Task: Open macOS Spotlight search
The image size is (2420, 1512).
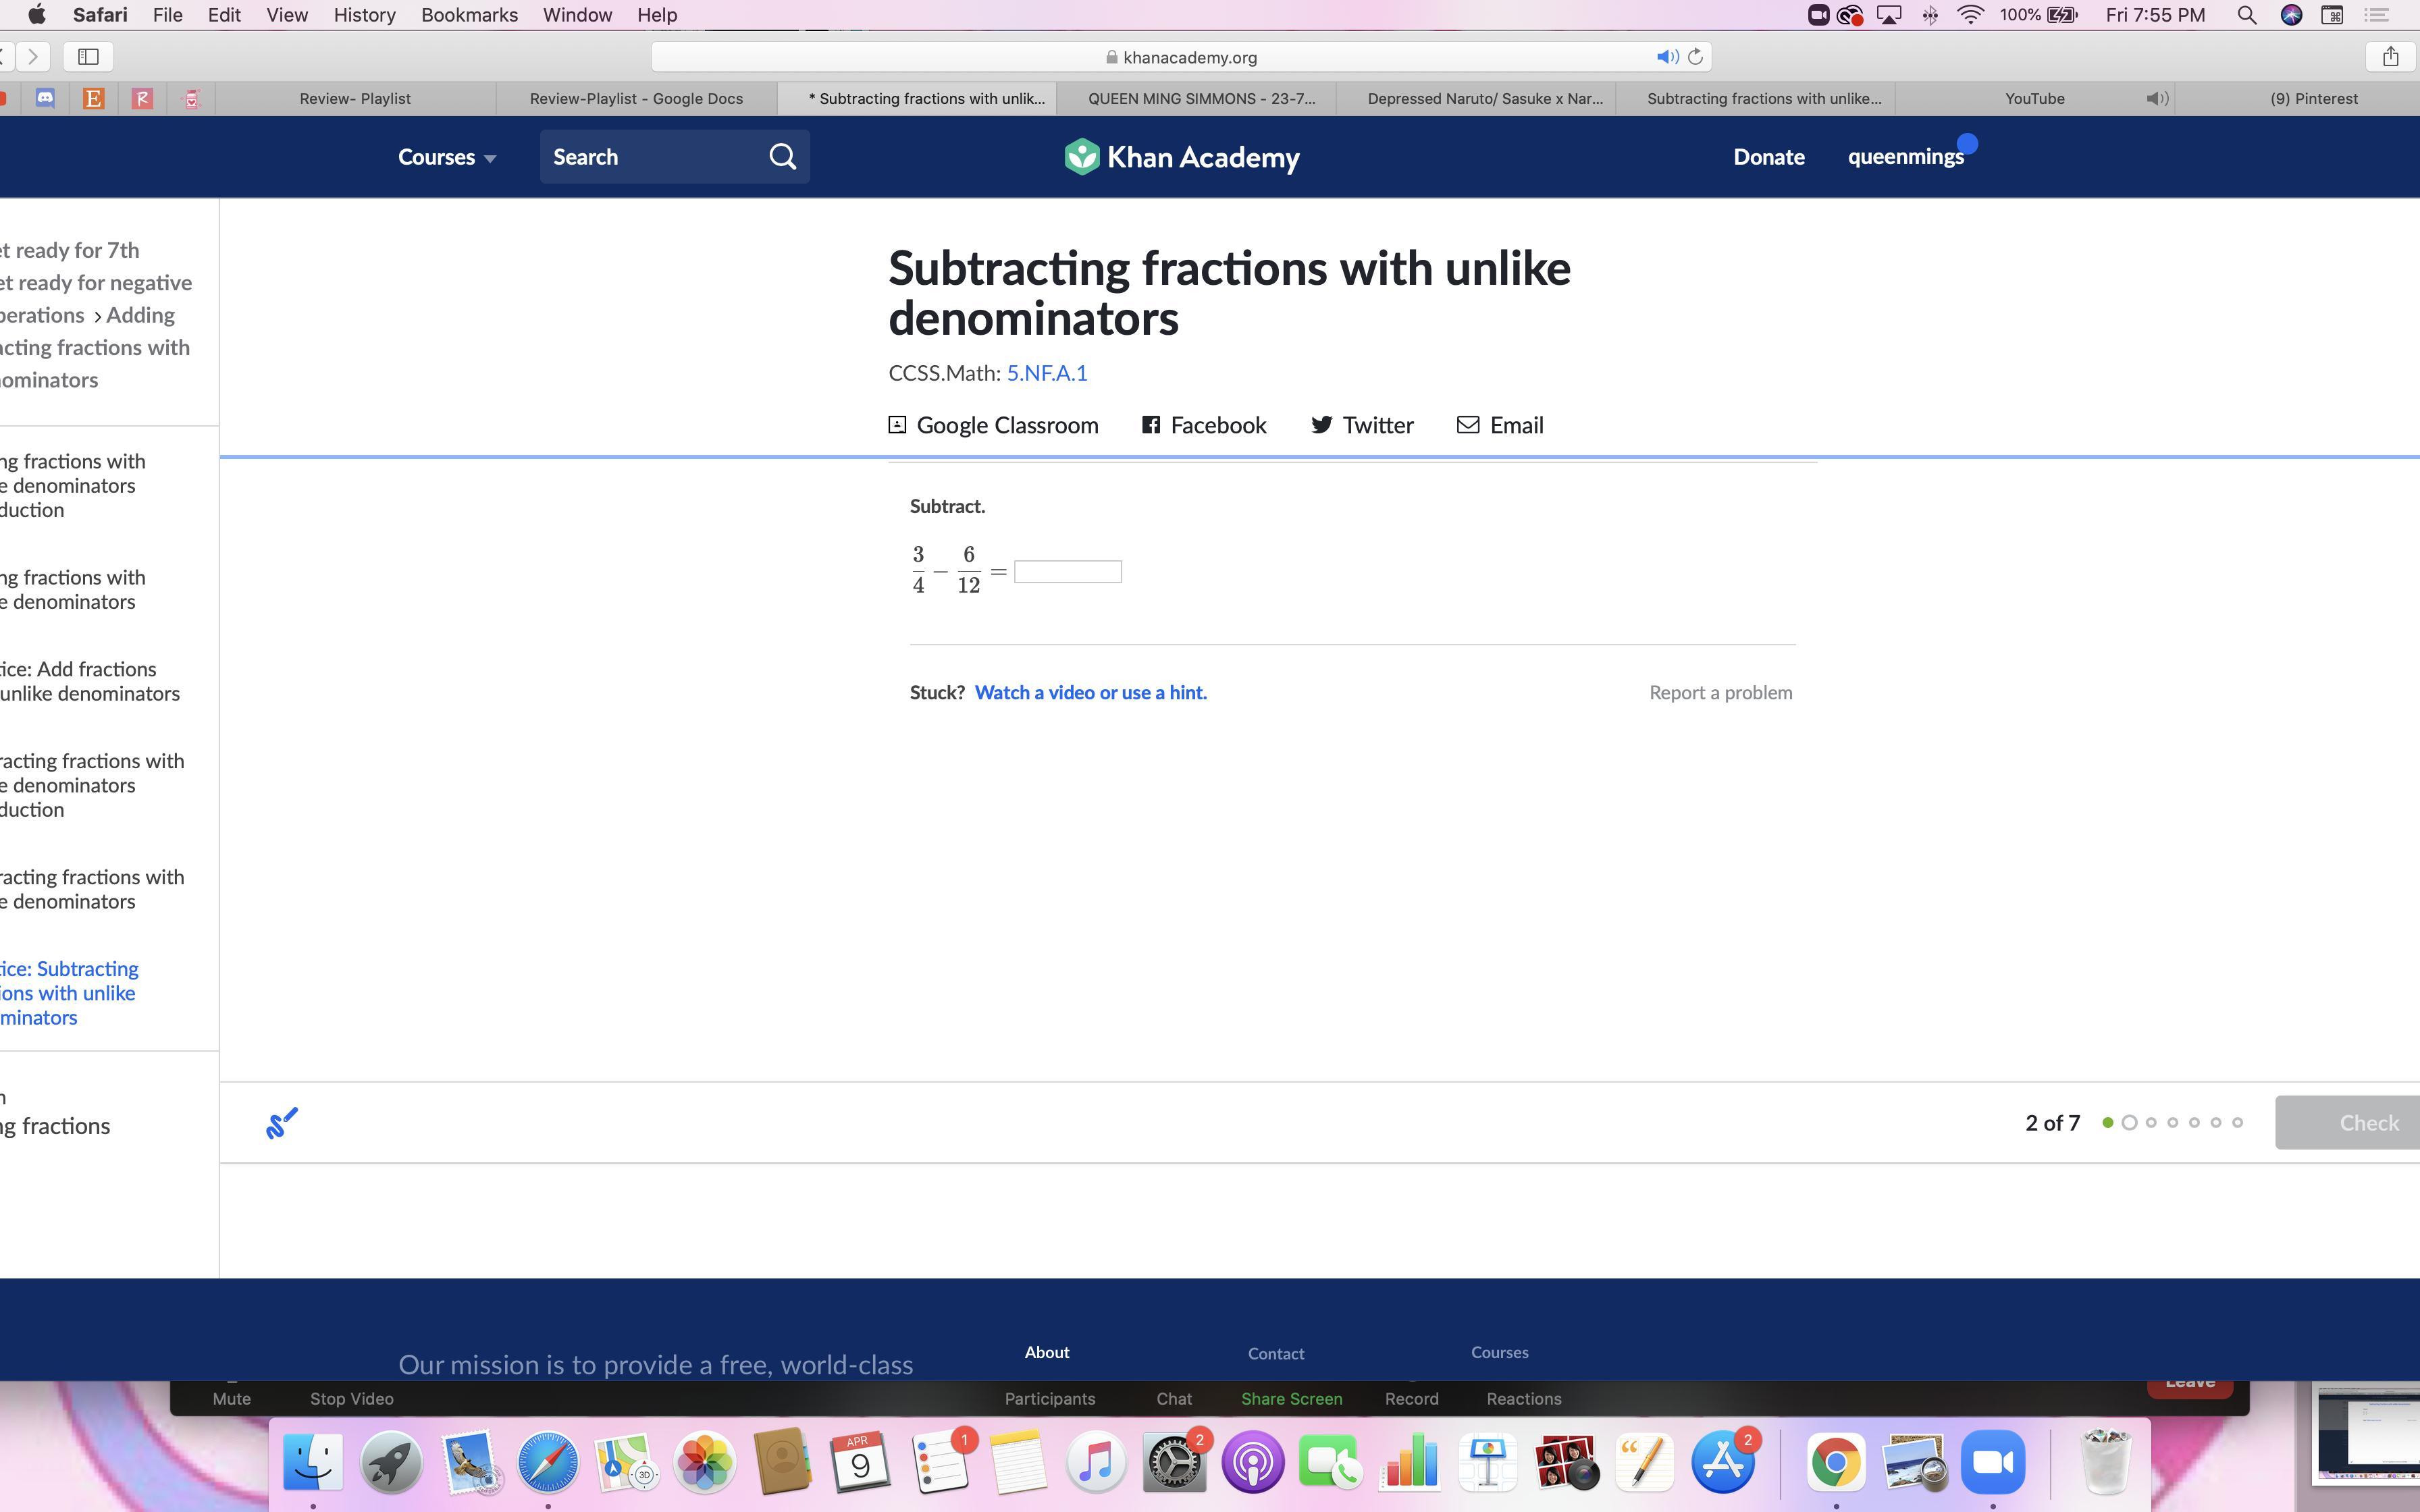Action: pyautogui.click(x=2246, y=15)
